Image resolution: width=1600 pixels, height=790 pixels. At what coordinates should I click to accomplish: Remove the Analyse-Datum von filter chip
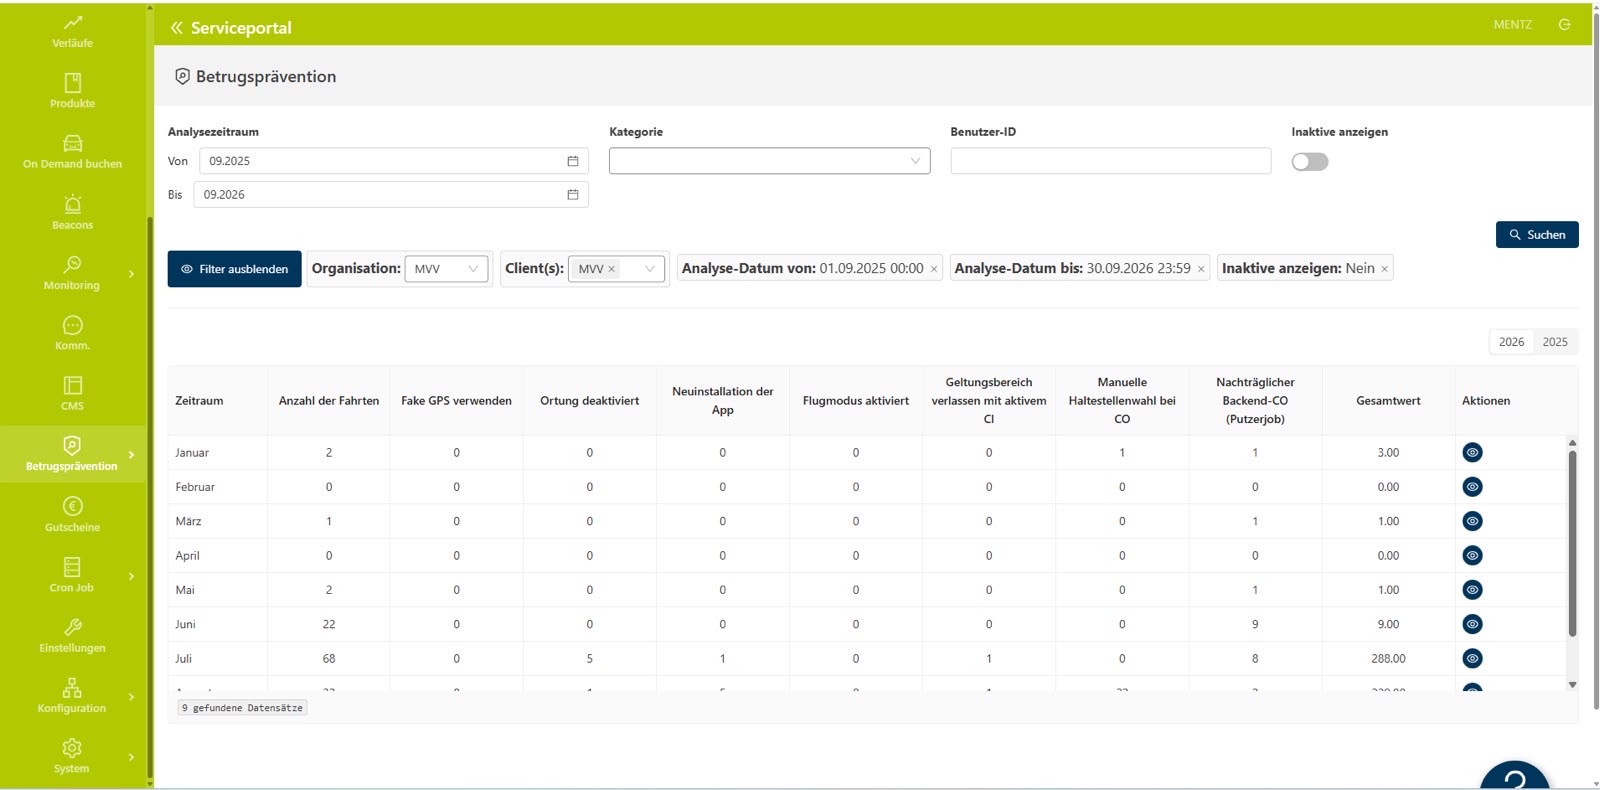point(934,269)
